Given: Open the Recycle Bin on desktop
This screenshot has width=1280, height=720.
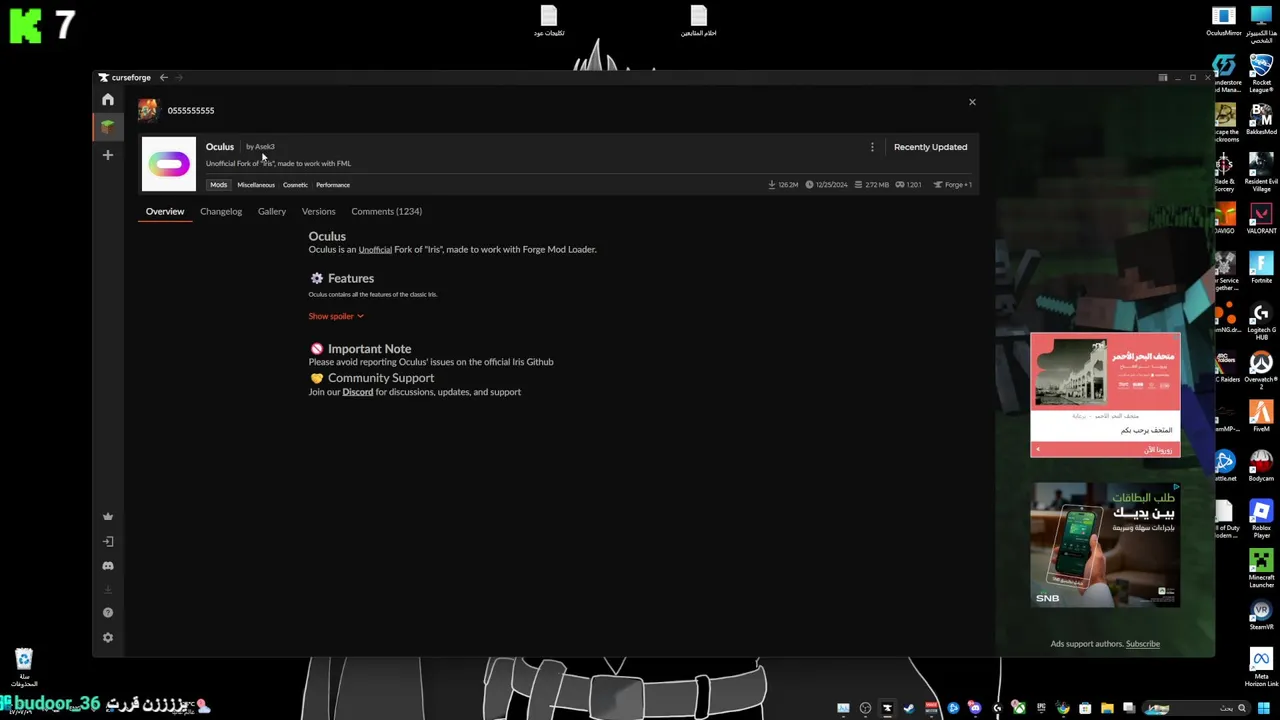Looking at the screenshot, I should (x=24, y=668).
